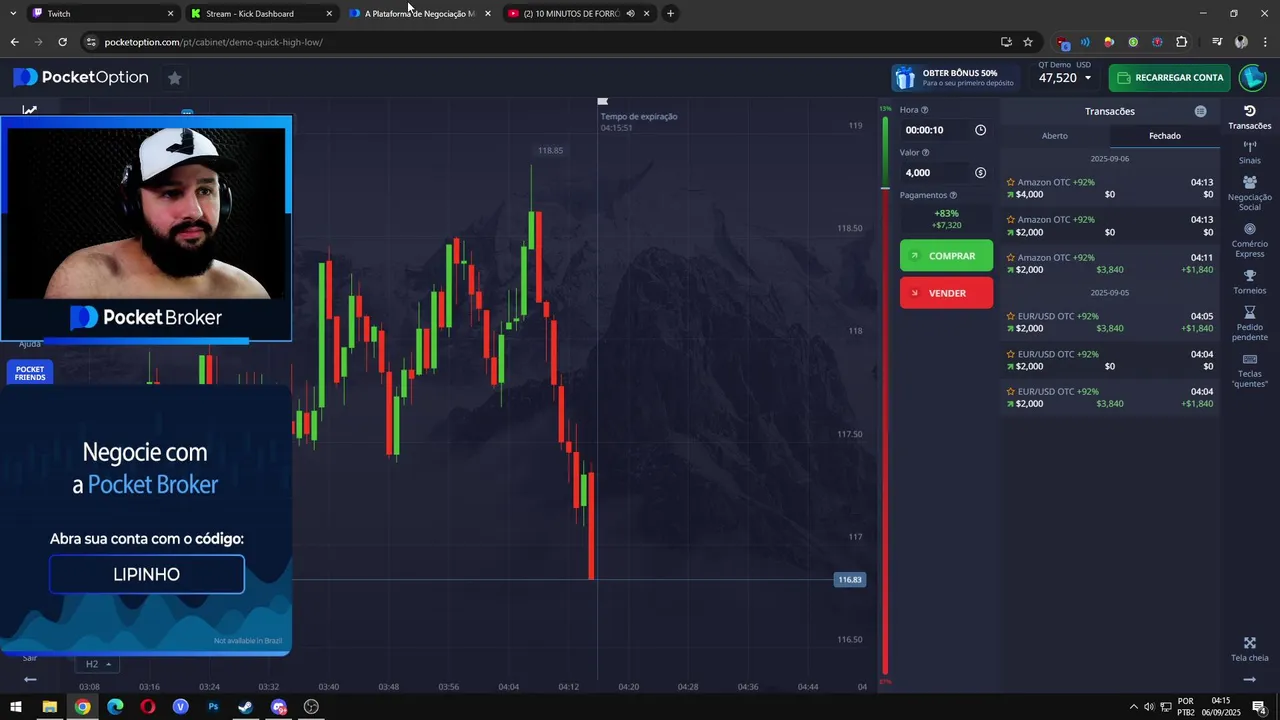Open the Torneios trophy item
The image size is (1280, 720).
click(1249, 282)
